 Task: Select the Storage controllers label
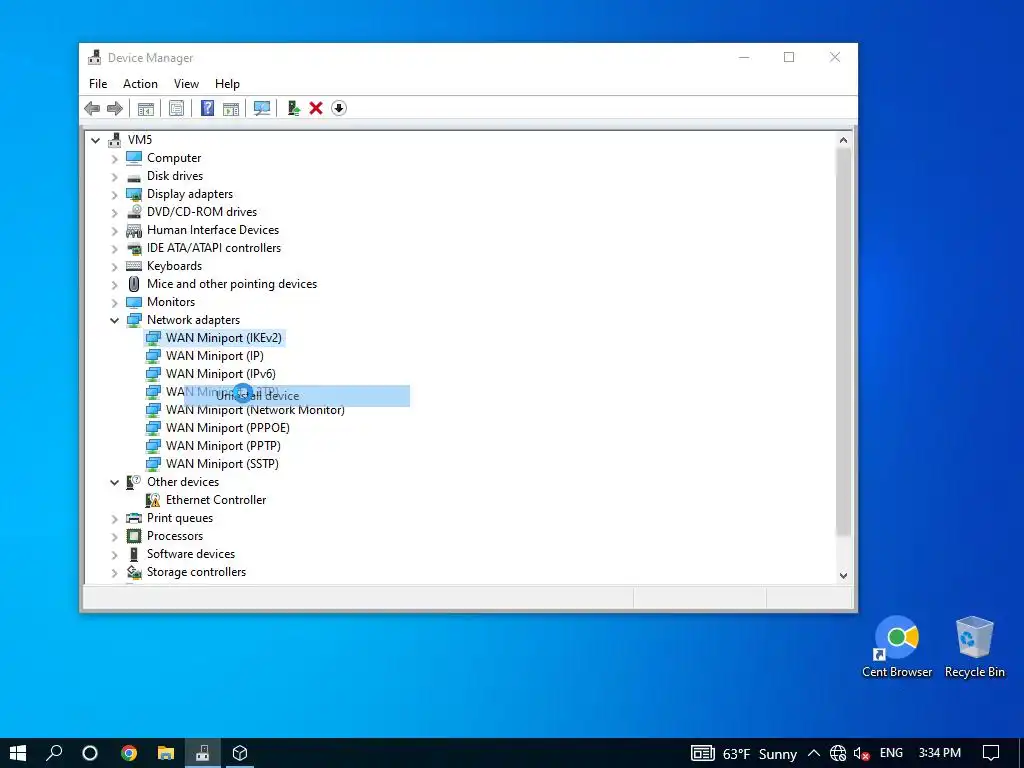[197, 572]
